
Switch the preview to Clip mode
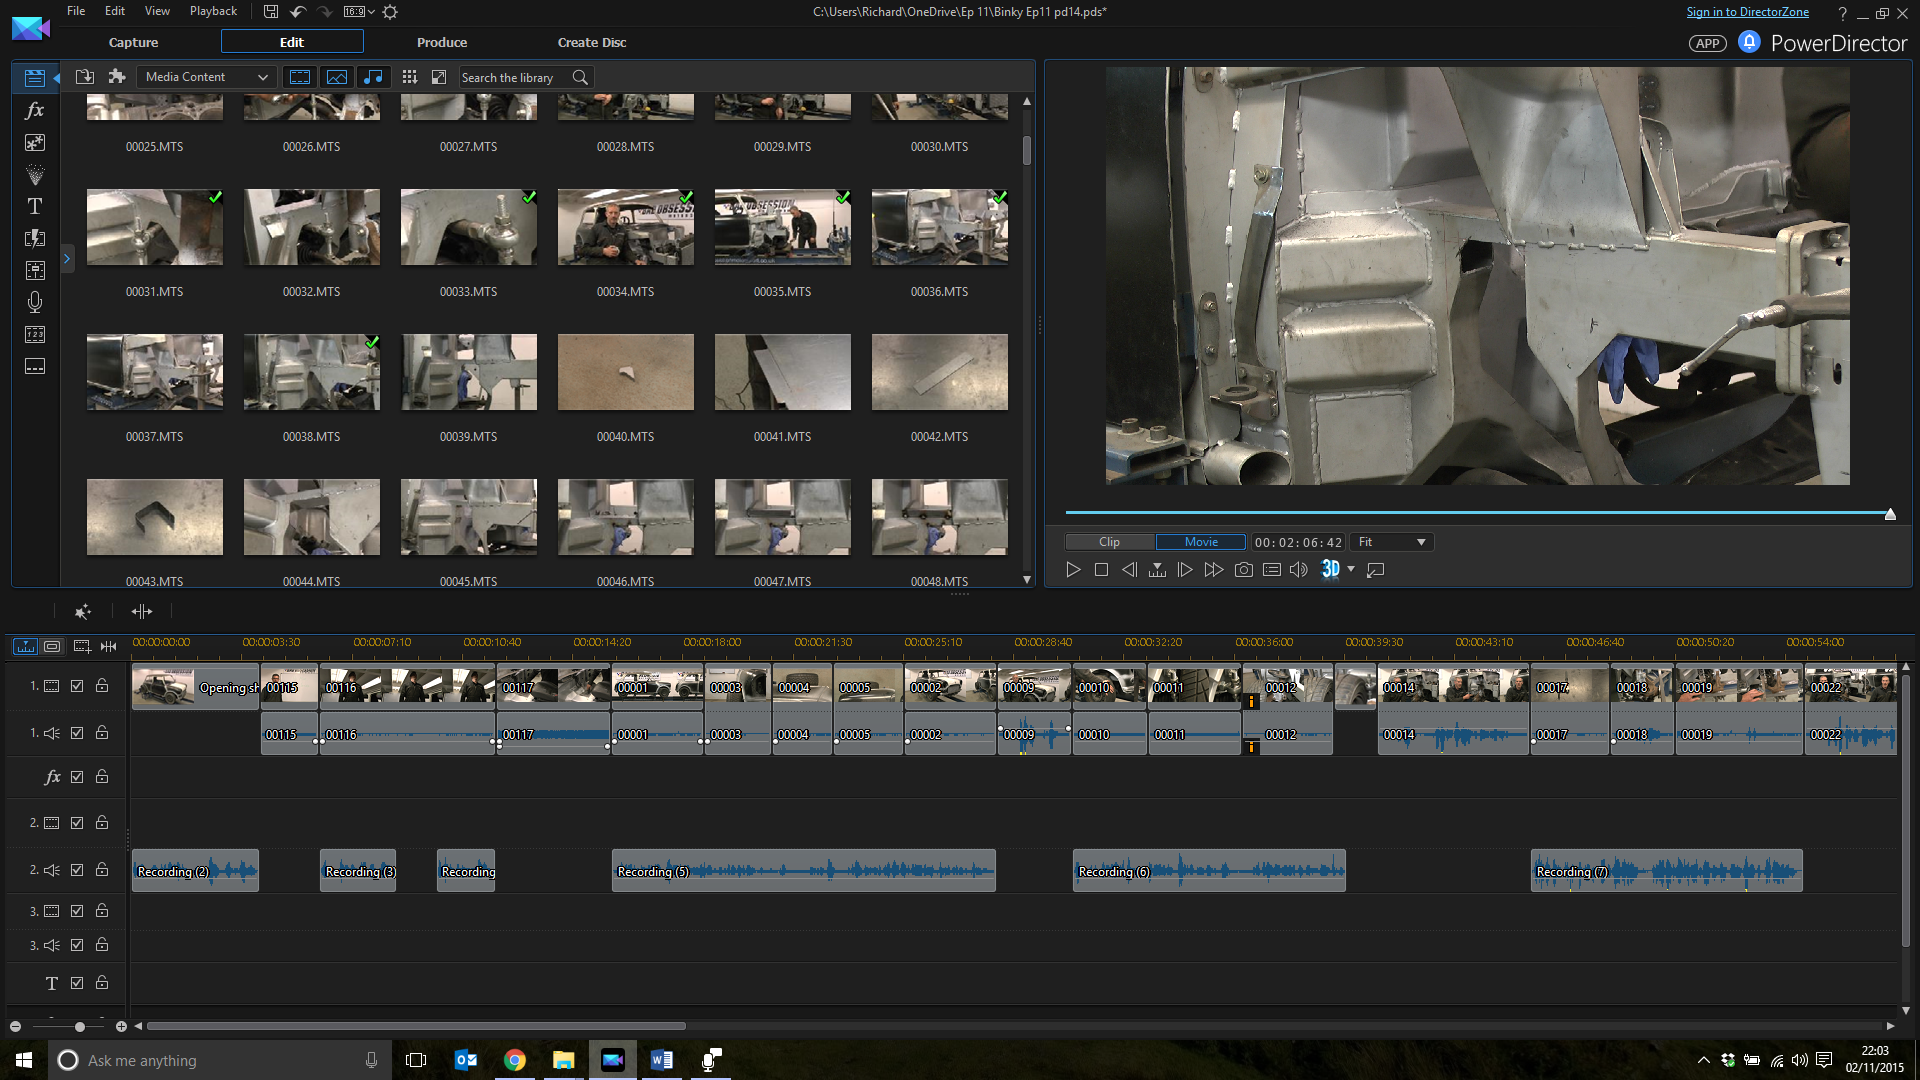click(1109, 542)
